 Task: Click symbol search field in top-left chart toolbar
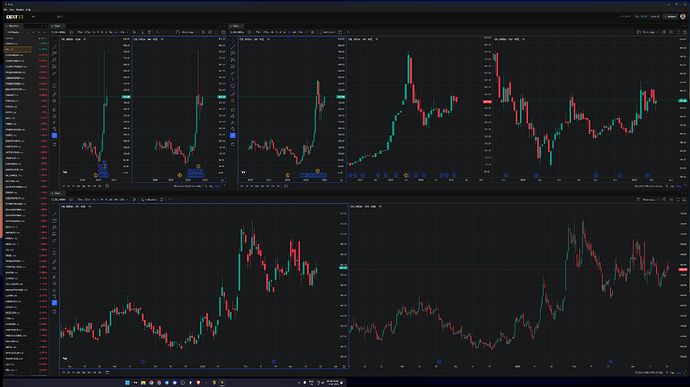tap(59, 32)
